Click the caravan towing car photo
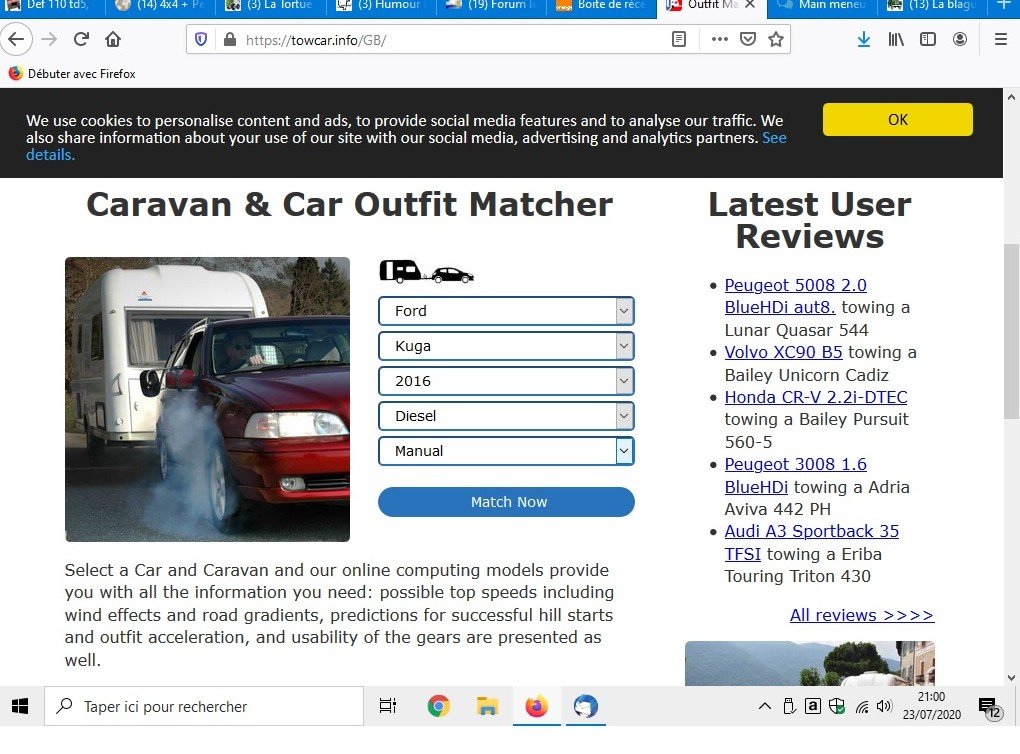The width and height of the screenshot is (1020, 754). 208,399
